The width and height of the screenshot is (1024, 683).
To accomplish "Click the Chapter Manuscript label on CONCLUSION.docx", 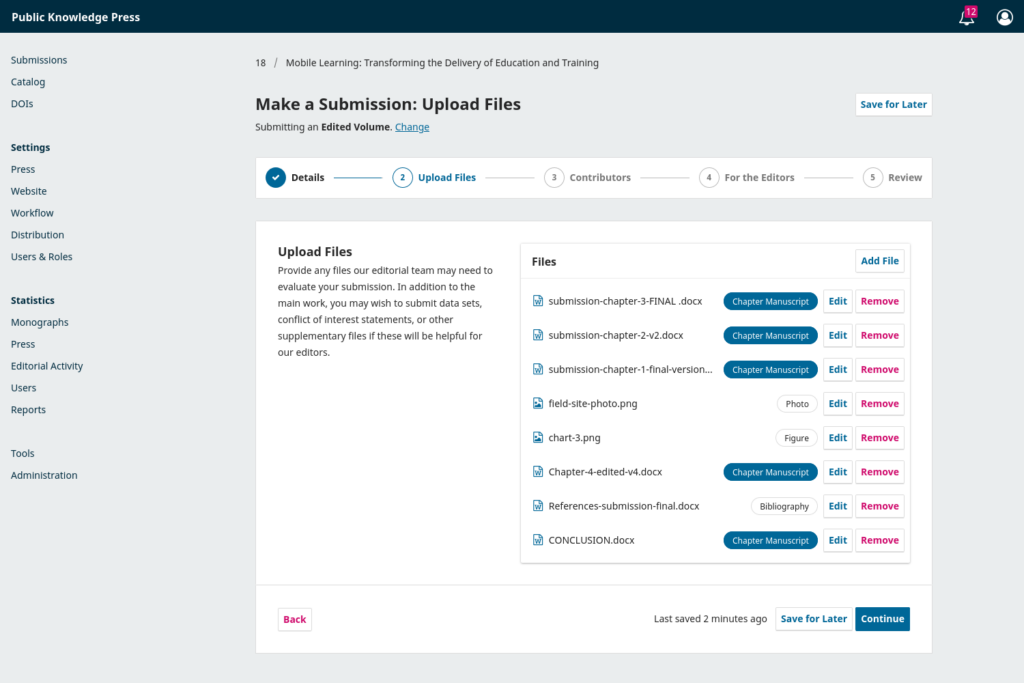I will click(x=770, y=540).
